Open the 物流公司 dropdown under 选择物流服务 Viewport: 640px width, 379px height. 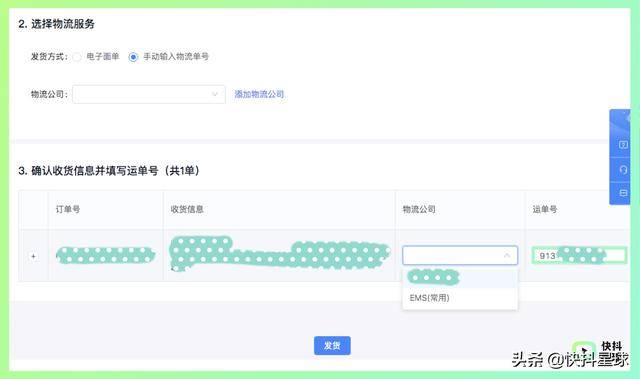pos(149,94)
